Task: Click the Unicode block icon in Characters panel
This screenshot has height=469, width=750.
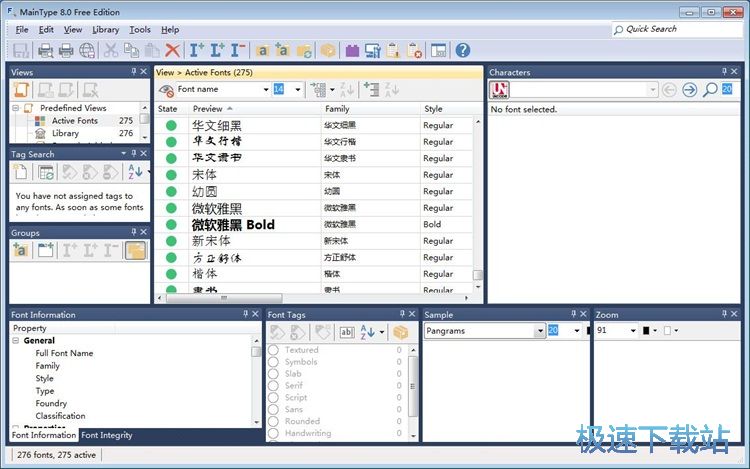Action: point(499,90)
